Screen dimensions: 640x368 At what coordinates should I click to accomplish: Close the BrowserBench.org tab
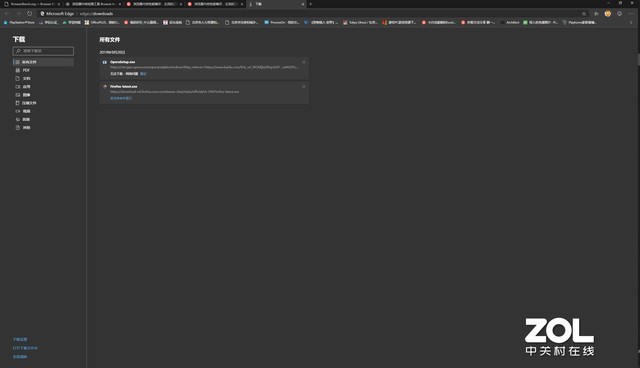point(58,4)
